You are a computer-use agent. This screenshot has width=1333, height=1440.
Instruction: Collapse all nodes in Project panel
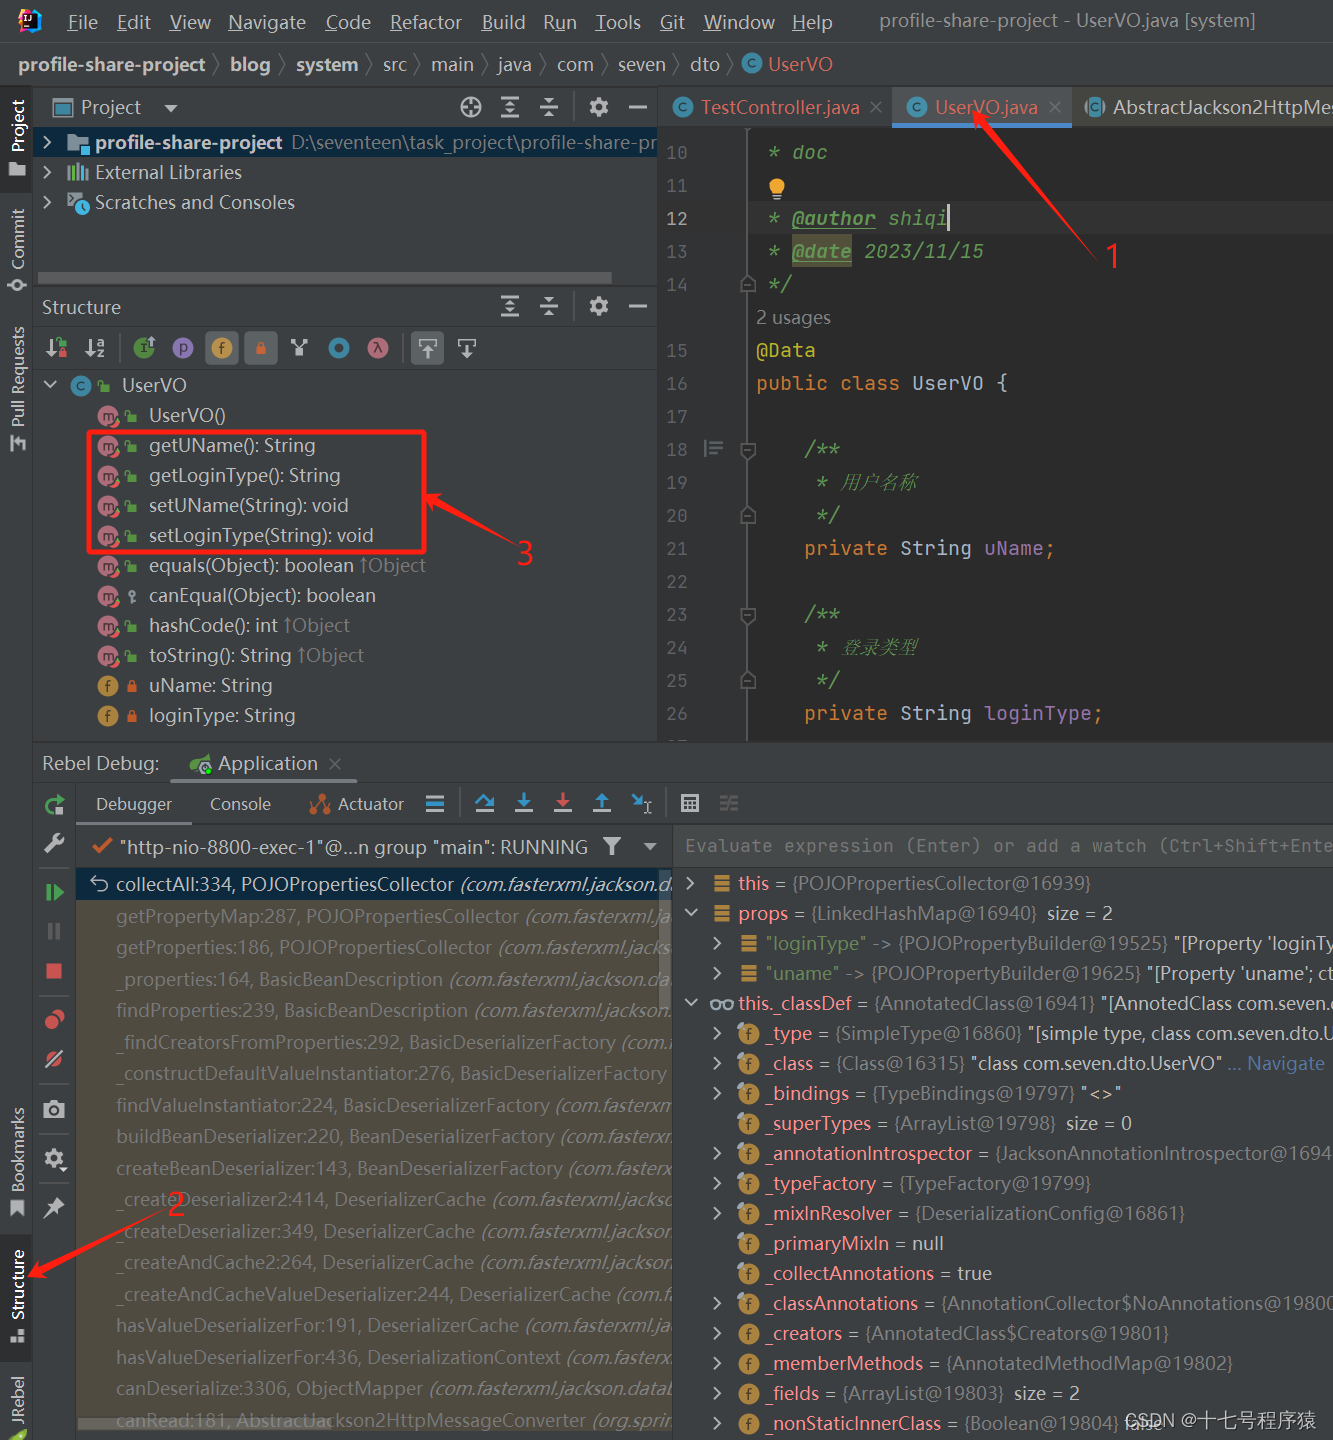pyautogui.click(x=549, y=107)
